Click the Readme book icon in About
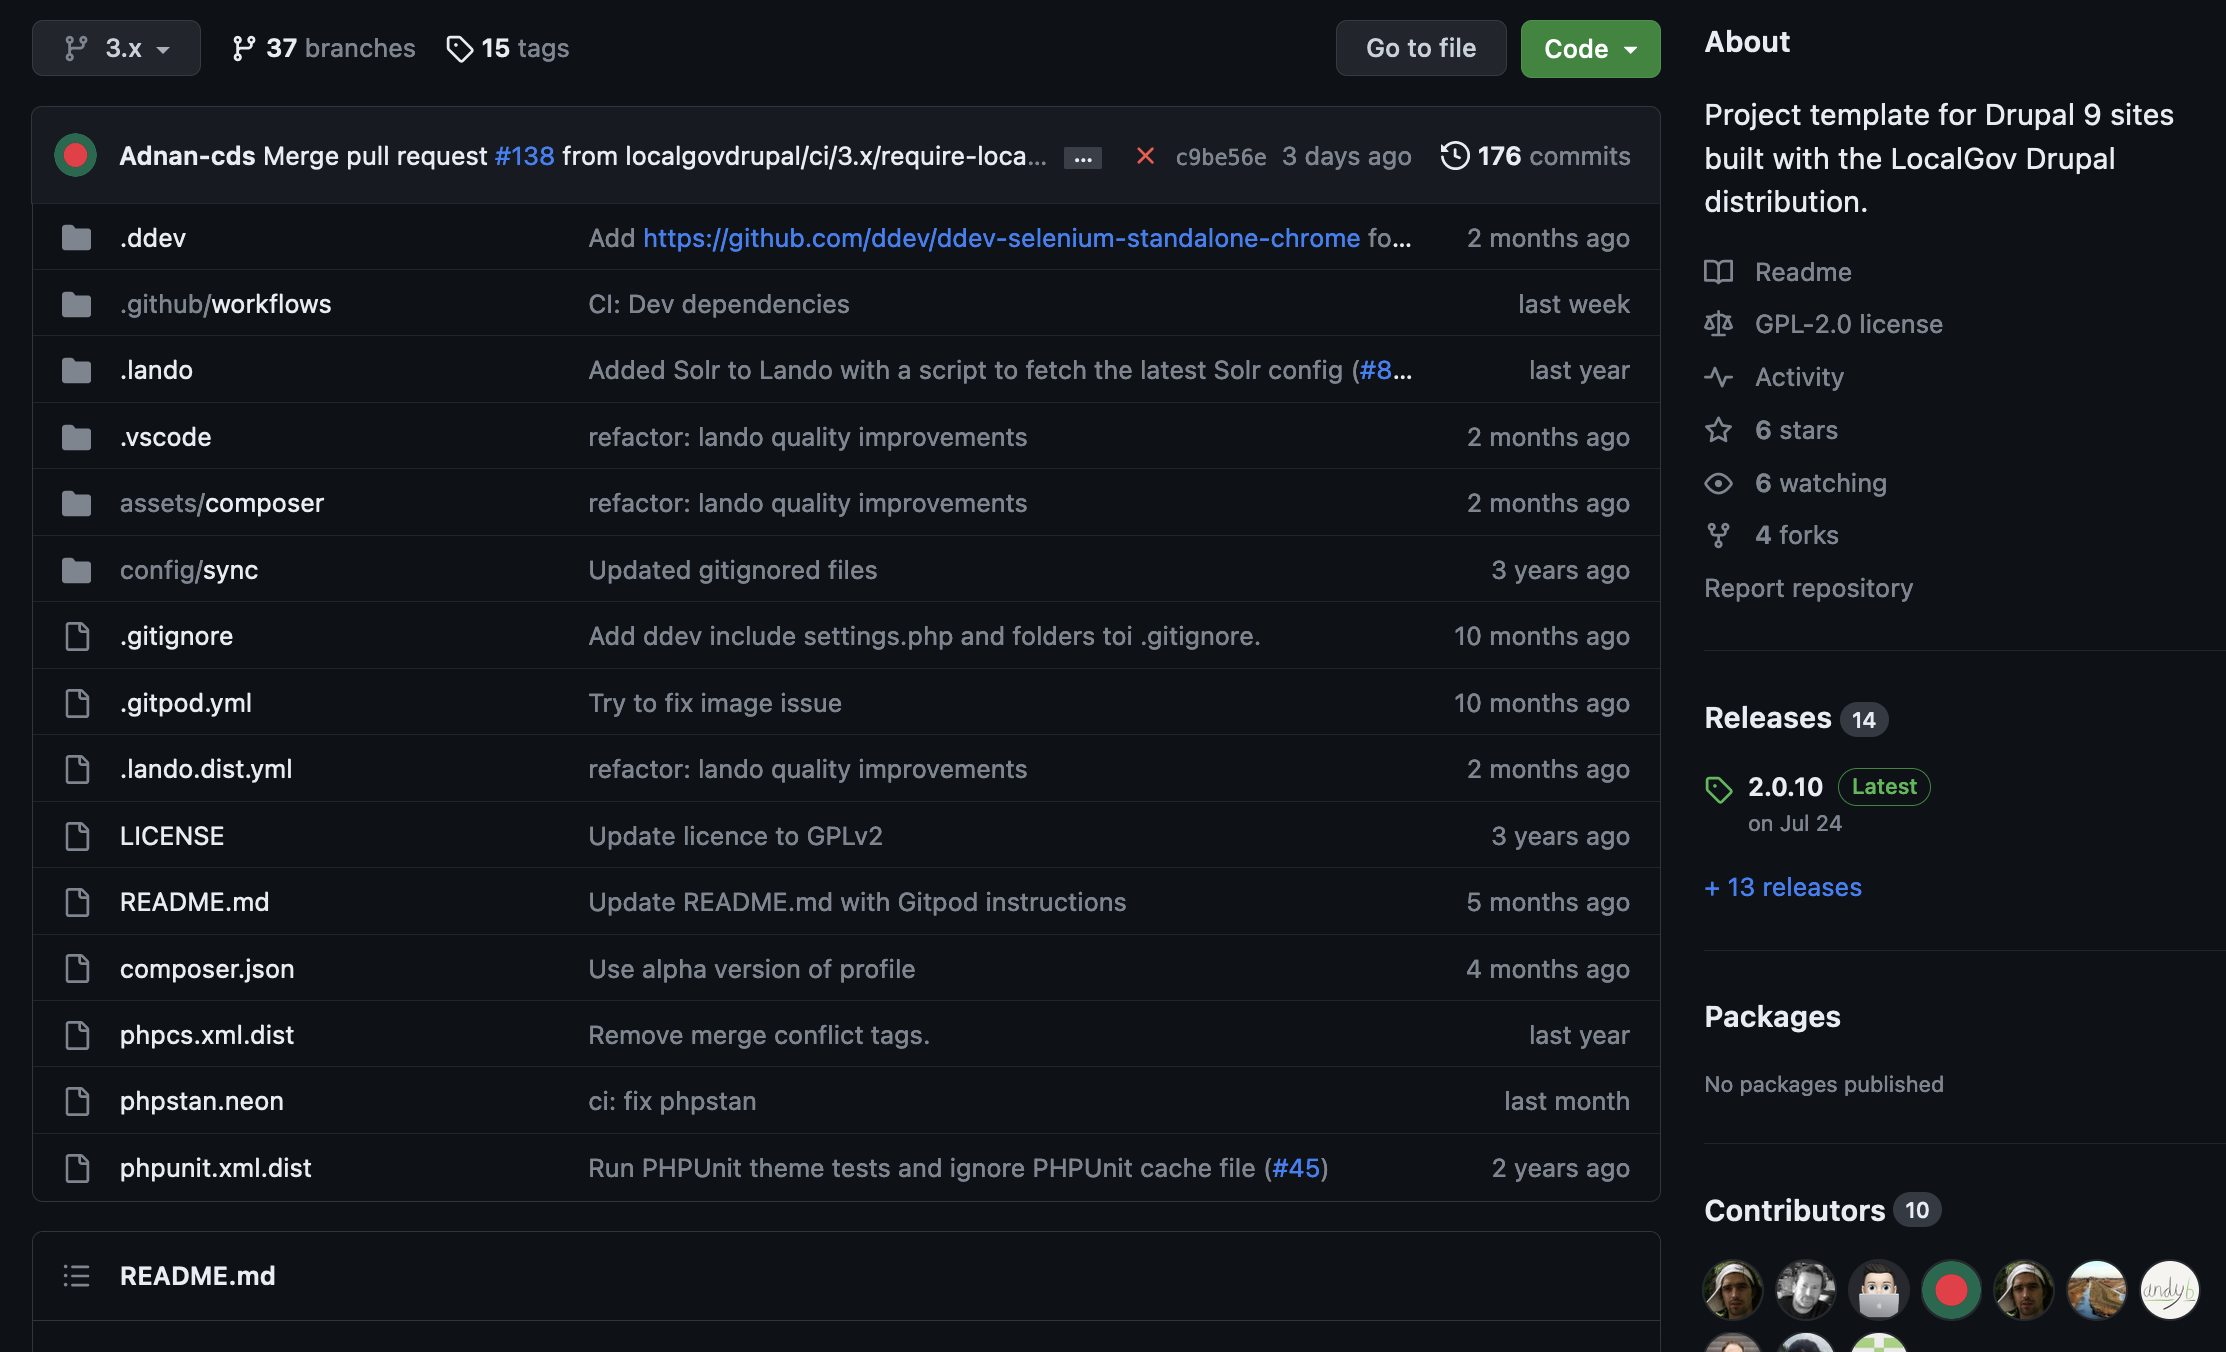 tap(1718, 272)
